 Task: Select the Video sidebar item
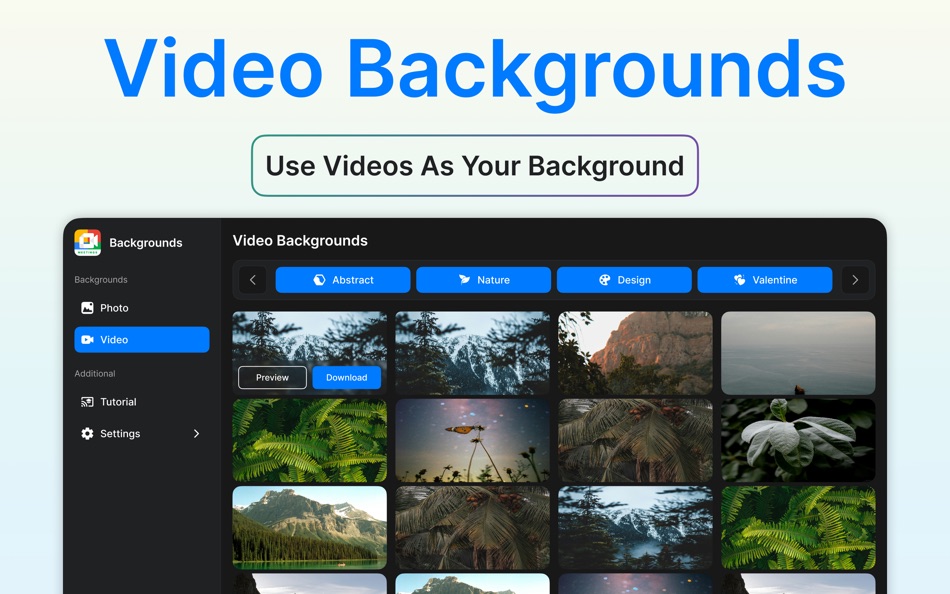coord(142,339)
